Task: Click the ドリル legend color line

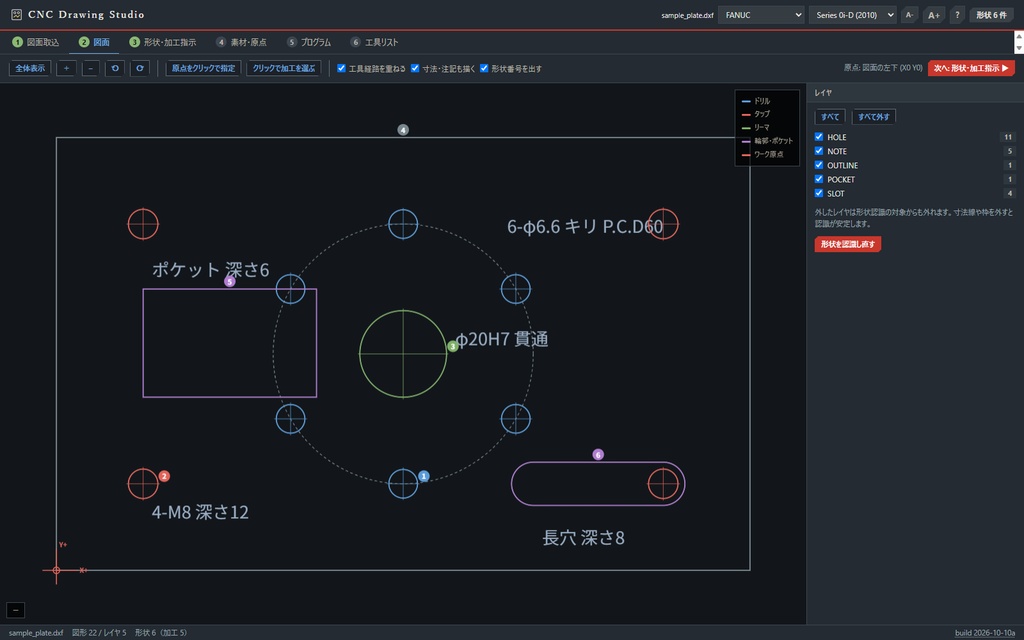Action: (746, 101)
